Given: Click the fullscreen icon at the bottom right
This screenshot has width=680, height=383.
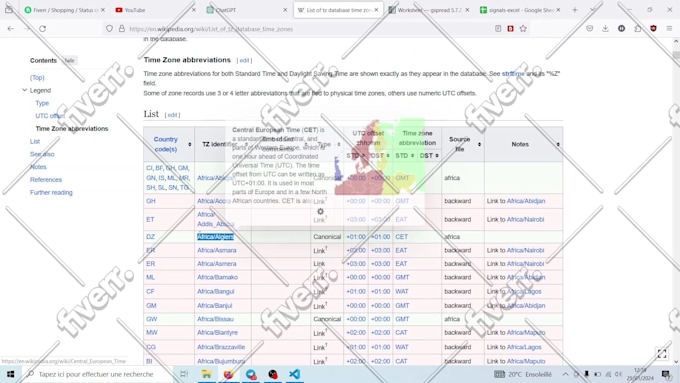Looking at the screenshot, I should click(662, 354).
